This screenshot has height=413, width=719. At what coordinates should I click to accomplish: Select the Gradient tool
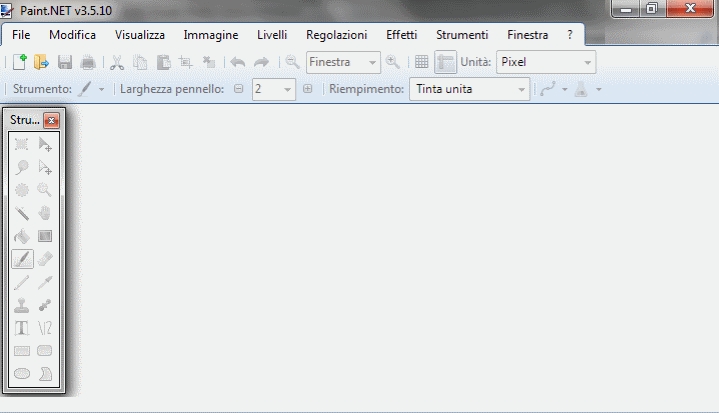tap(45, 236)
